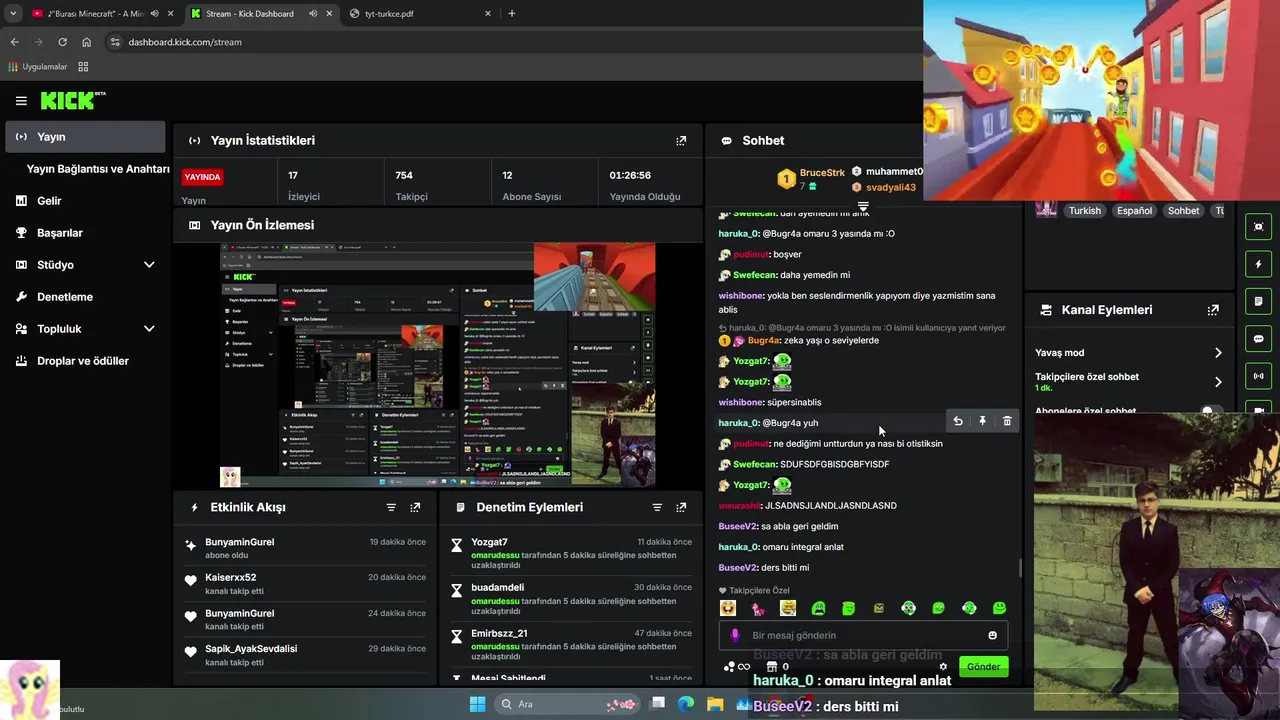1280x720 pixels.
Task: Click the BunyaminGurel abone oldu entry
Action: [305, 548]
